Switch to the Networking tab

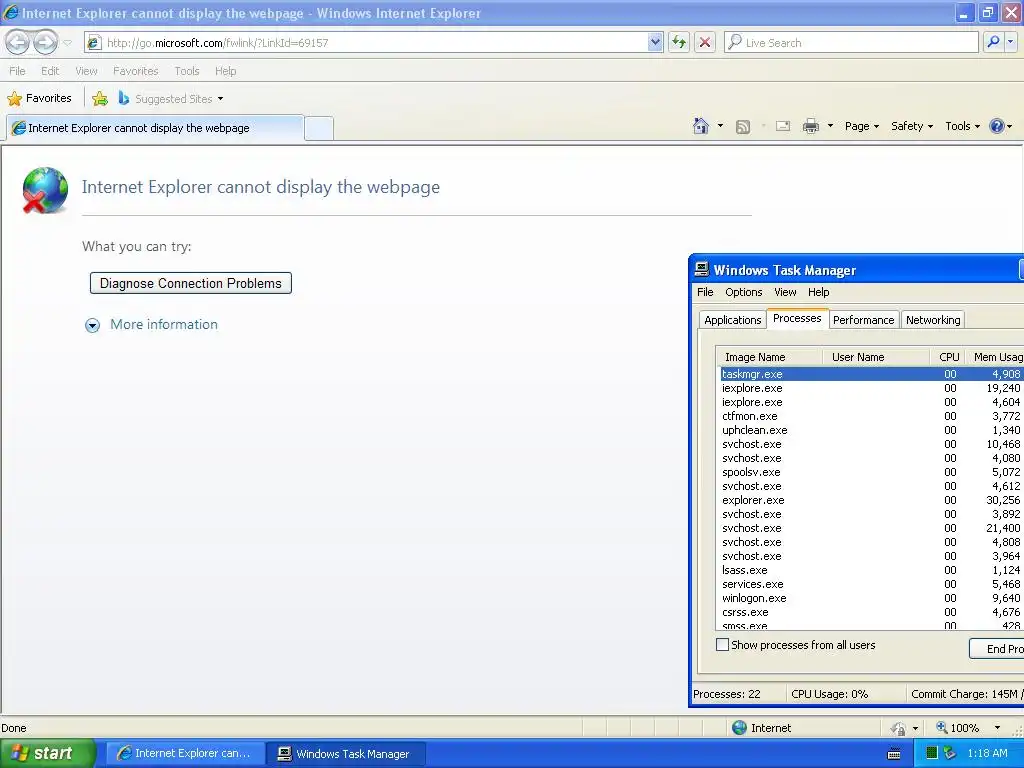click(x=933, y=320)
